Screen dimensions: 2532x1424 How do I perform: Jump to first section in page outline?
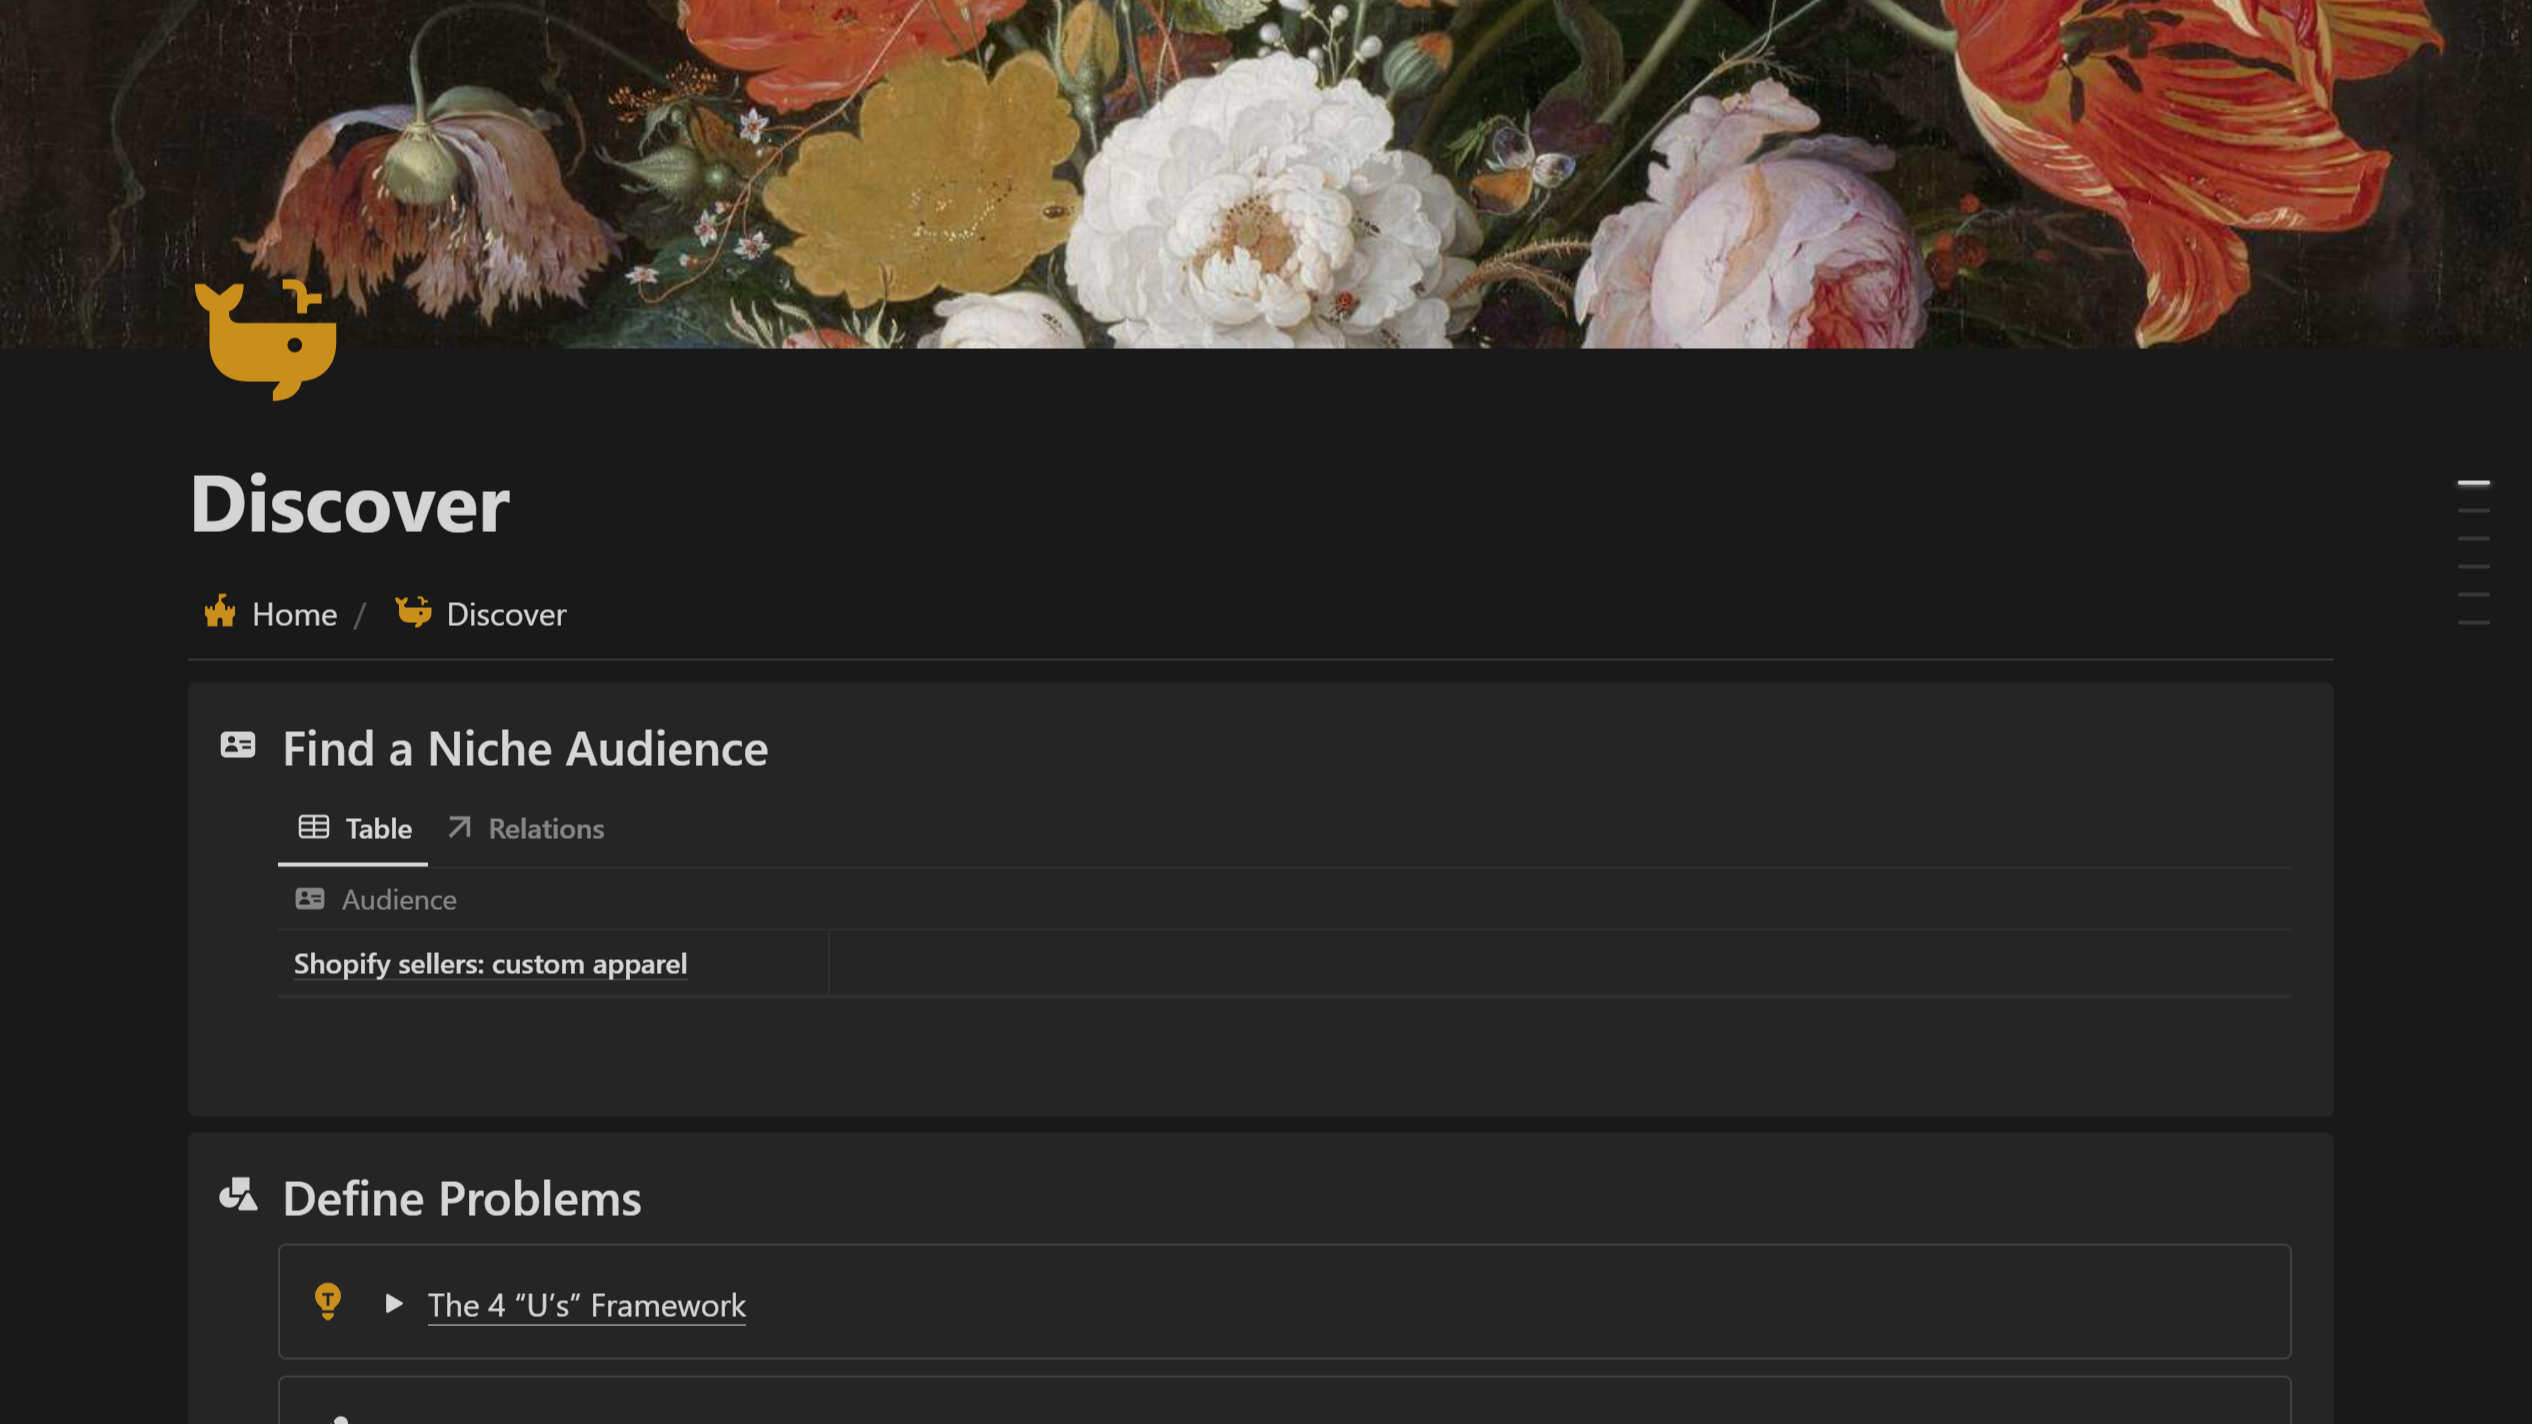coord(2474,483)
